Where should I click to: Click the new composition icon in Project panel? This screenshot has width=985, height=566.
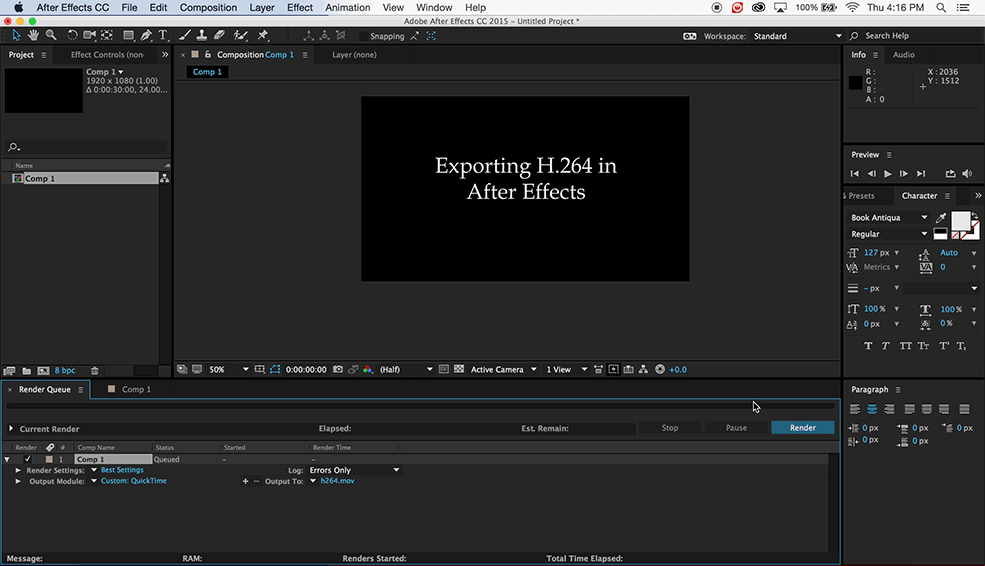[x=43, y=371]
